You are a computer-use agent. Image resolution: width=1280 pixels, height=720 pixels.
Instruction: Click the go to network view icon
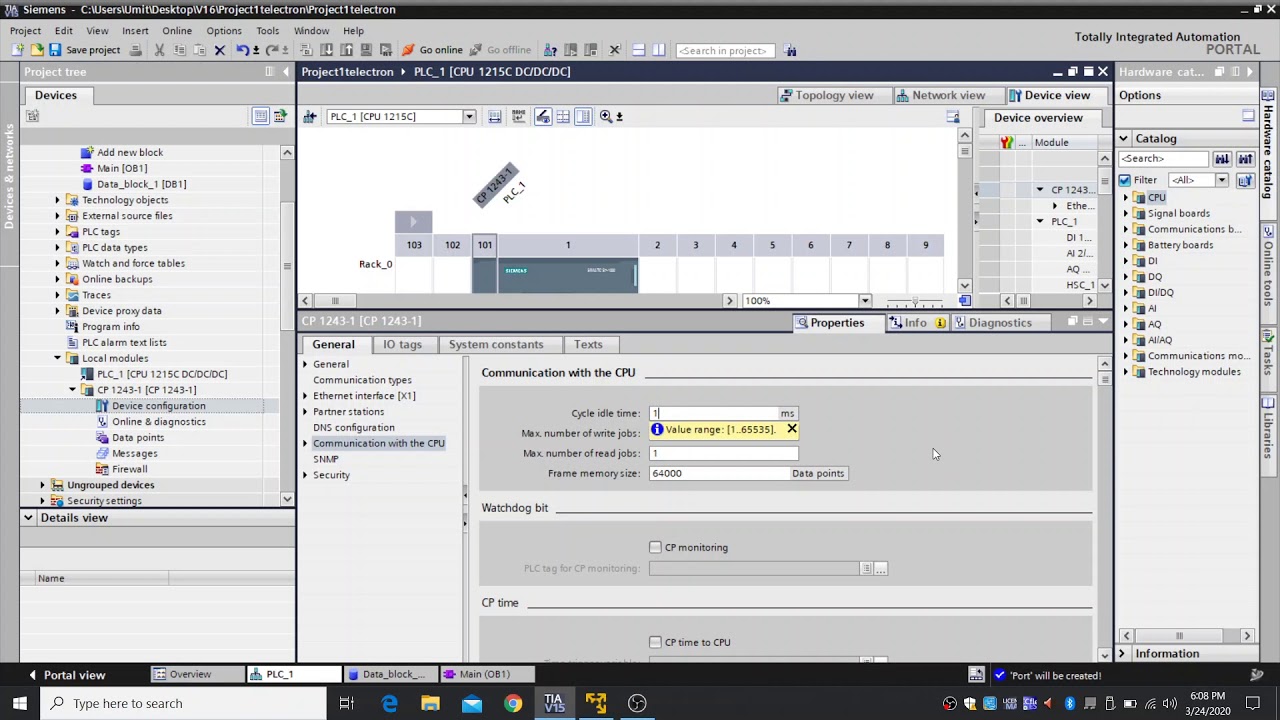pos(310,117)
